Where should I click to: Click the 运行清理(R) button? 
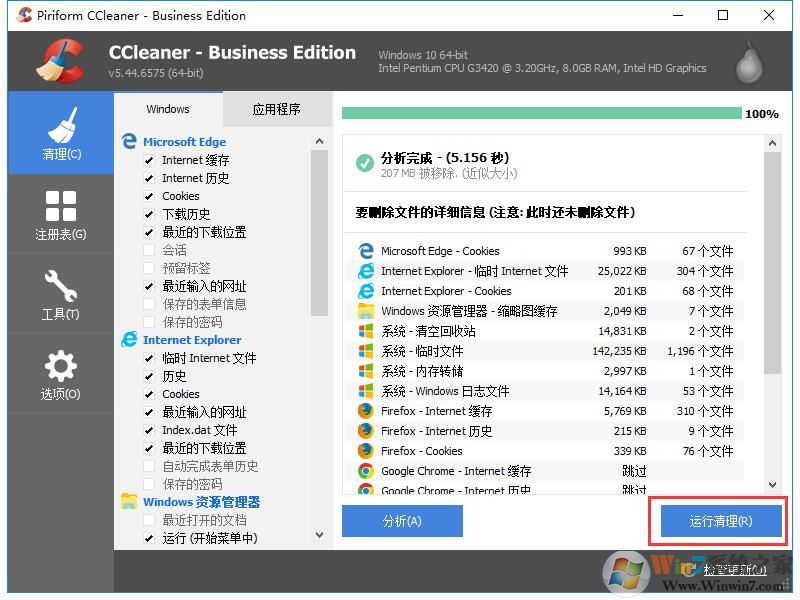coord(719,521)
